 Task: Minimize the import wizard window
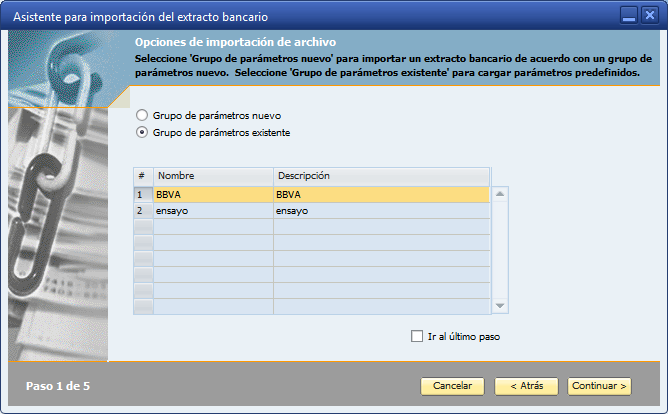click(628, 16)
